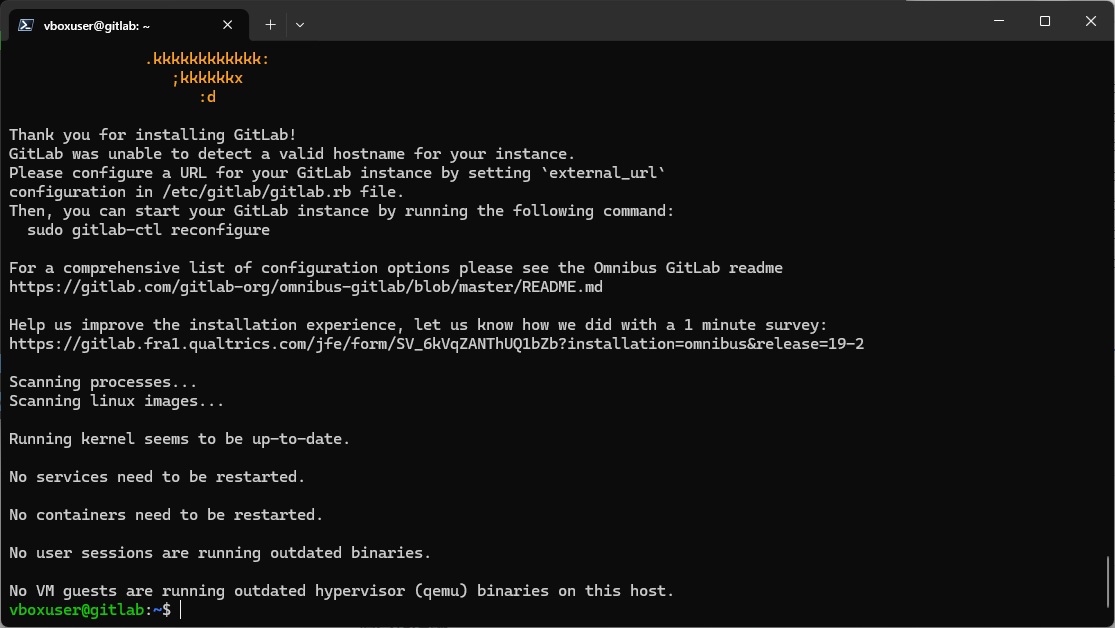Viewport: 1115px width, 628px height.
Task: Minimize the terminal window
Action: click(x=999, y=21)
